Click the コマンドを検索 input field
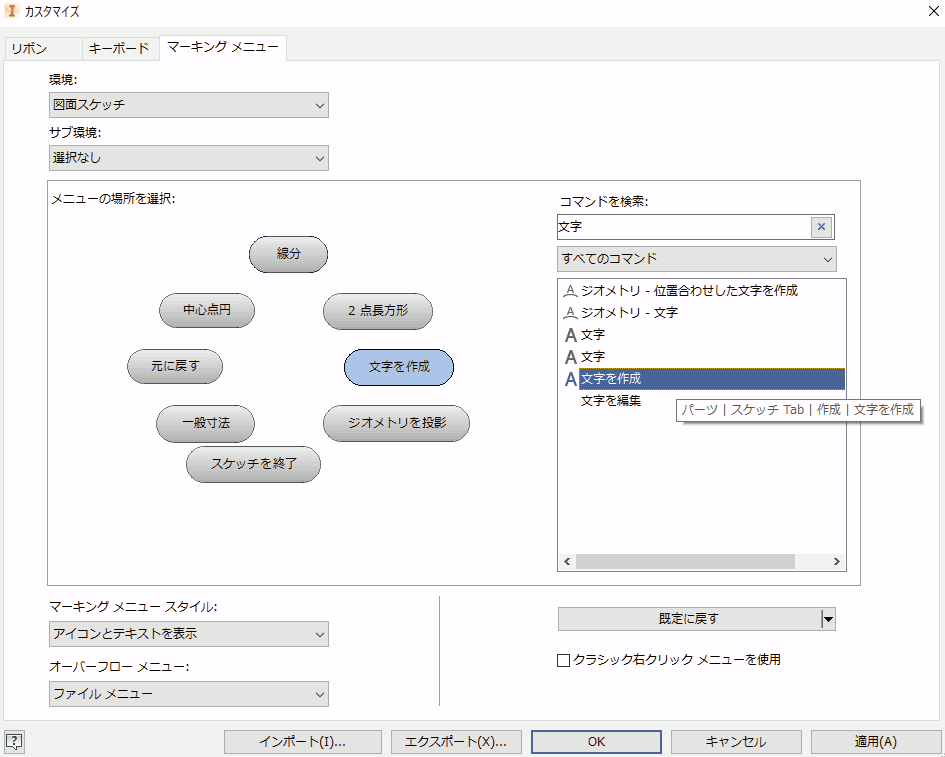Viewport: 945px width, 757px height. [683, 227]
